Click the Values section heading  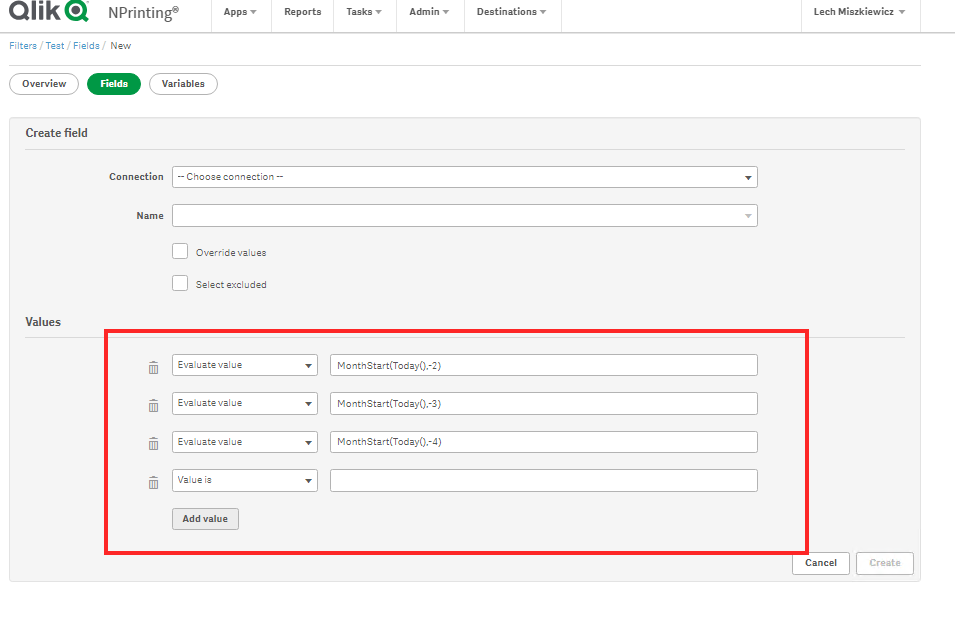(43, 321)
